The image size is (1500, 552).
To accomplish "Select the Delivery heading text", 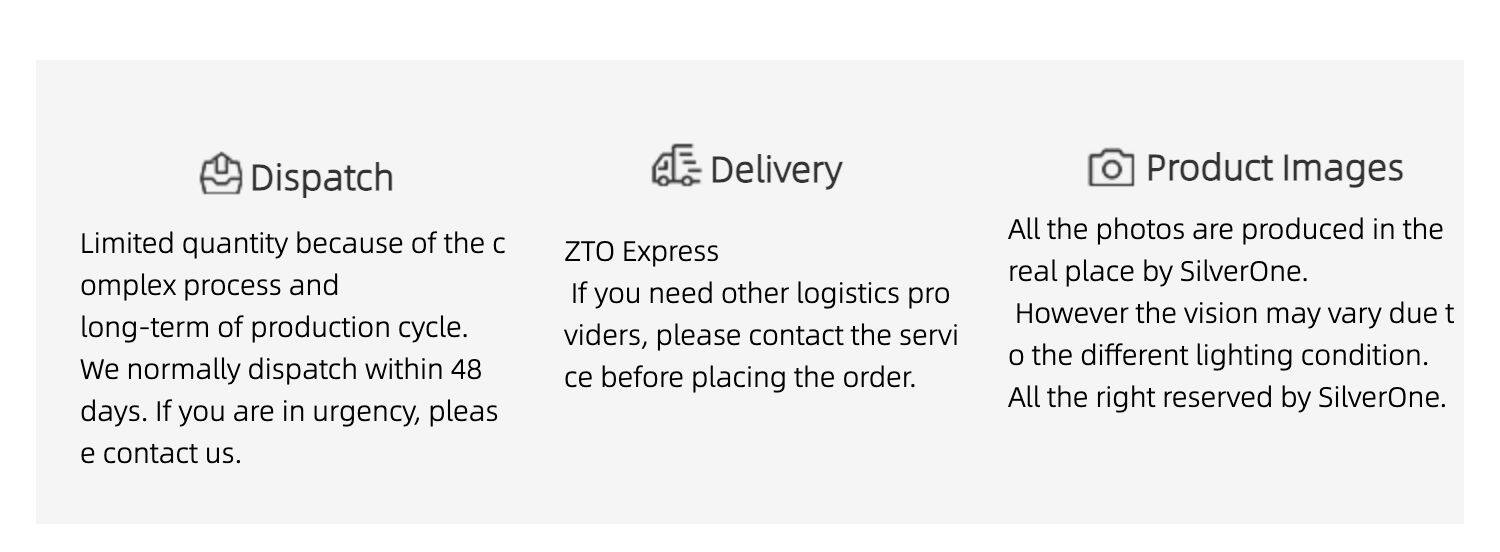I will click(776, 170).
